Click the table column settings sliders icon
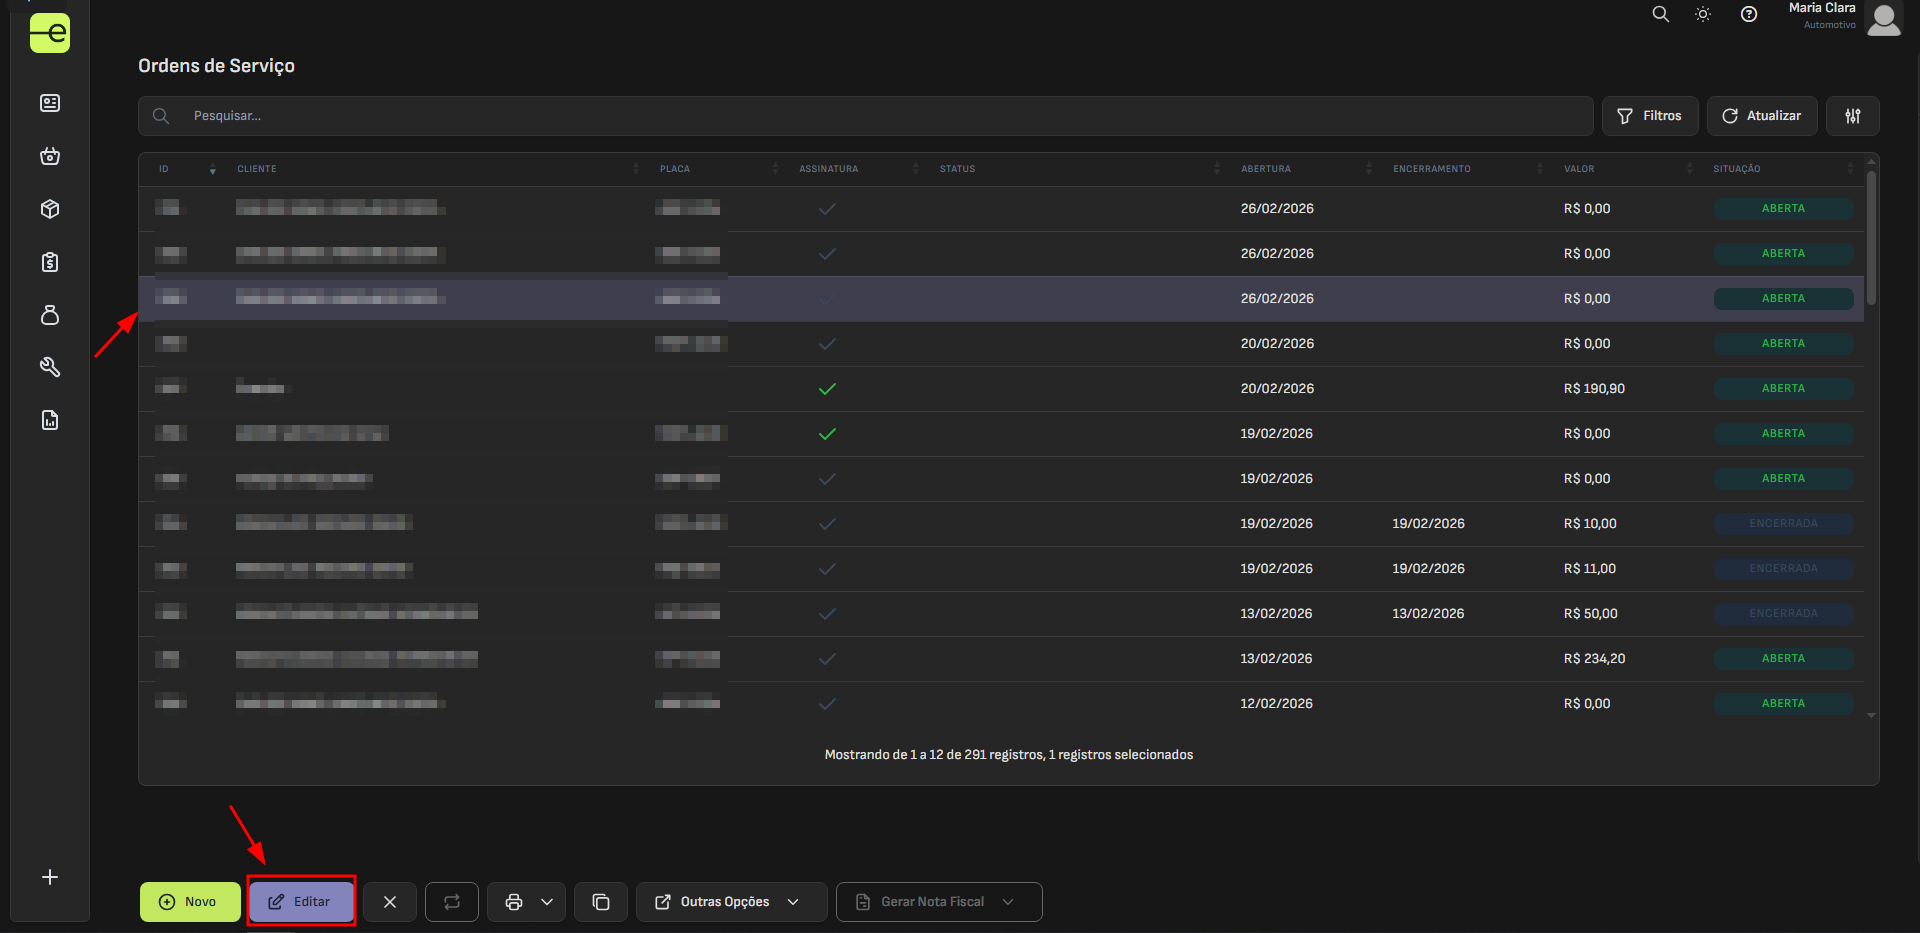 pos(1852,116)
